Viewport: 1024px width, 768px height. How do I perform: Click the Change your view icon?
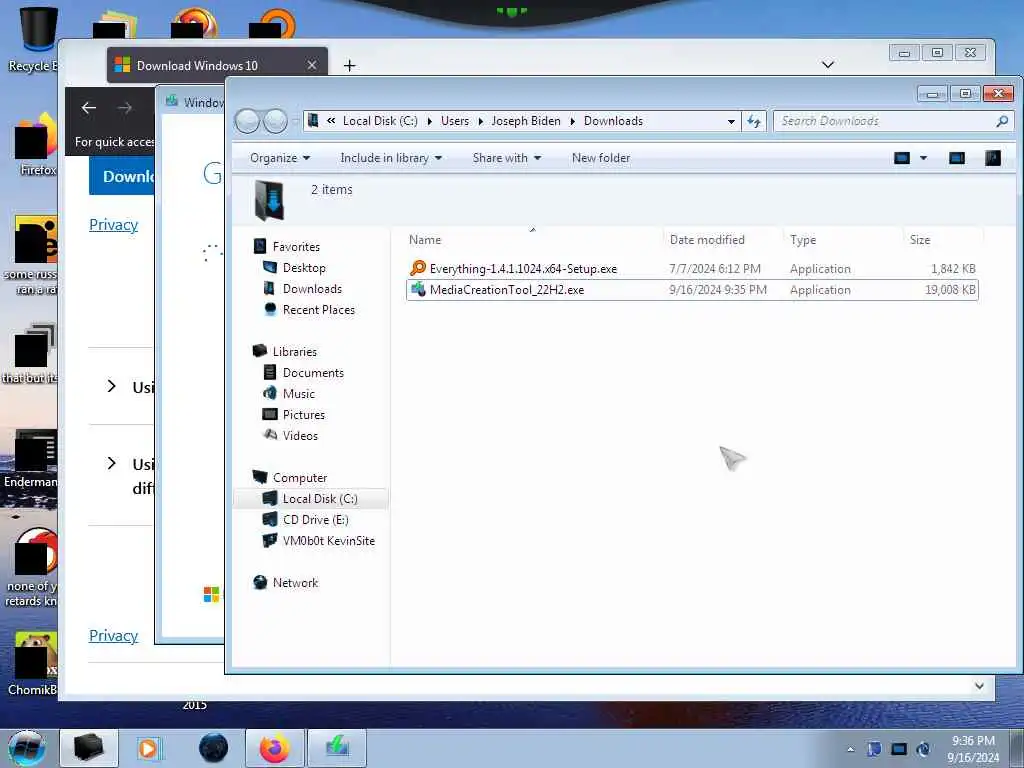[902, 158]
